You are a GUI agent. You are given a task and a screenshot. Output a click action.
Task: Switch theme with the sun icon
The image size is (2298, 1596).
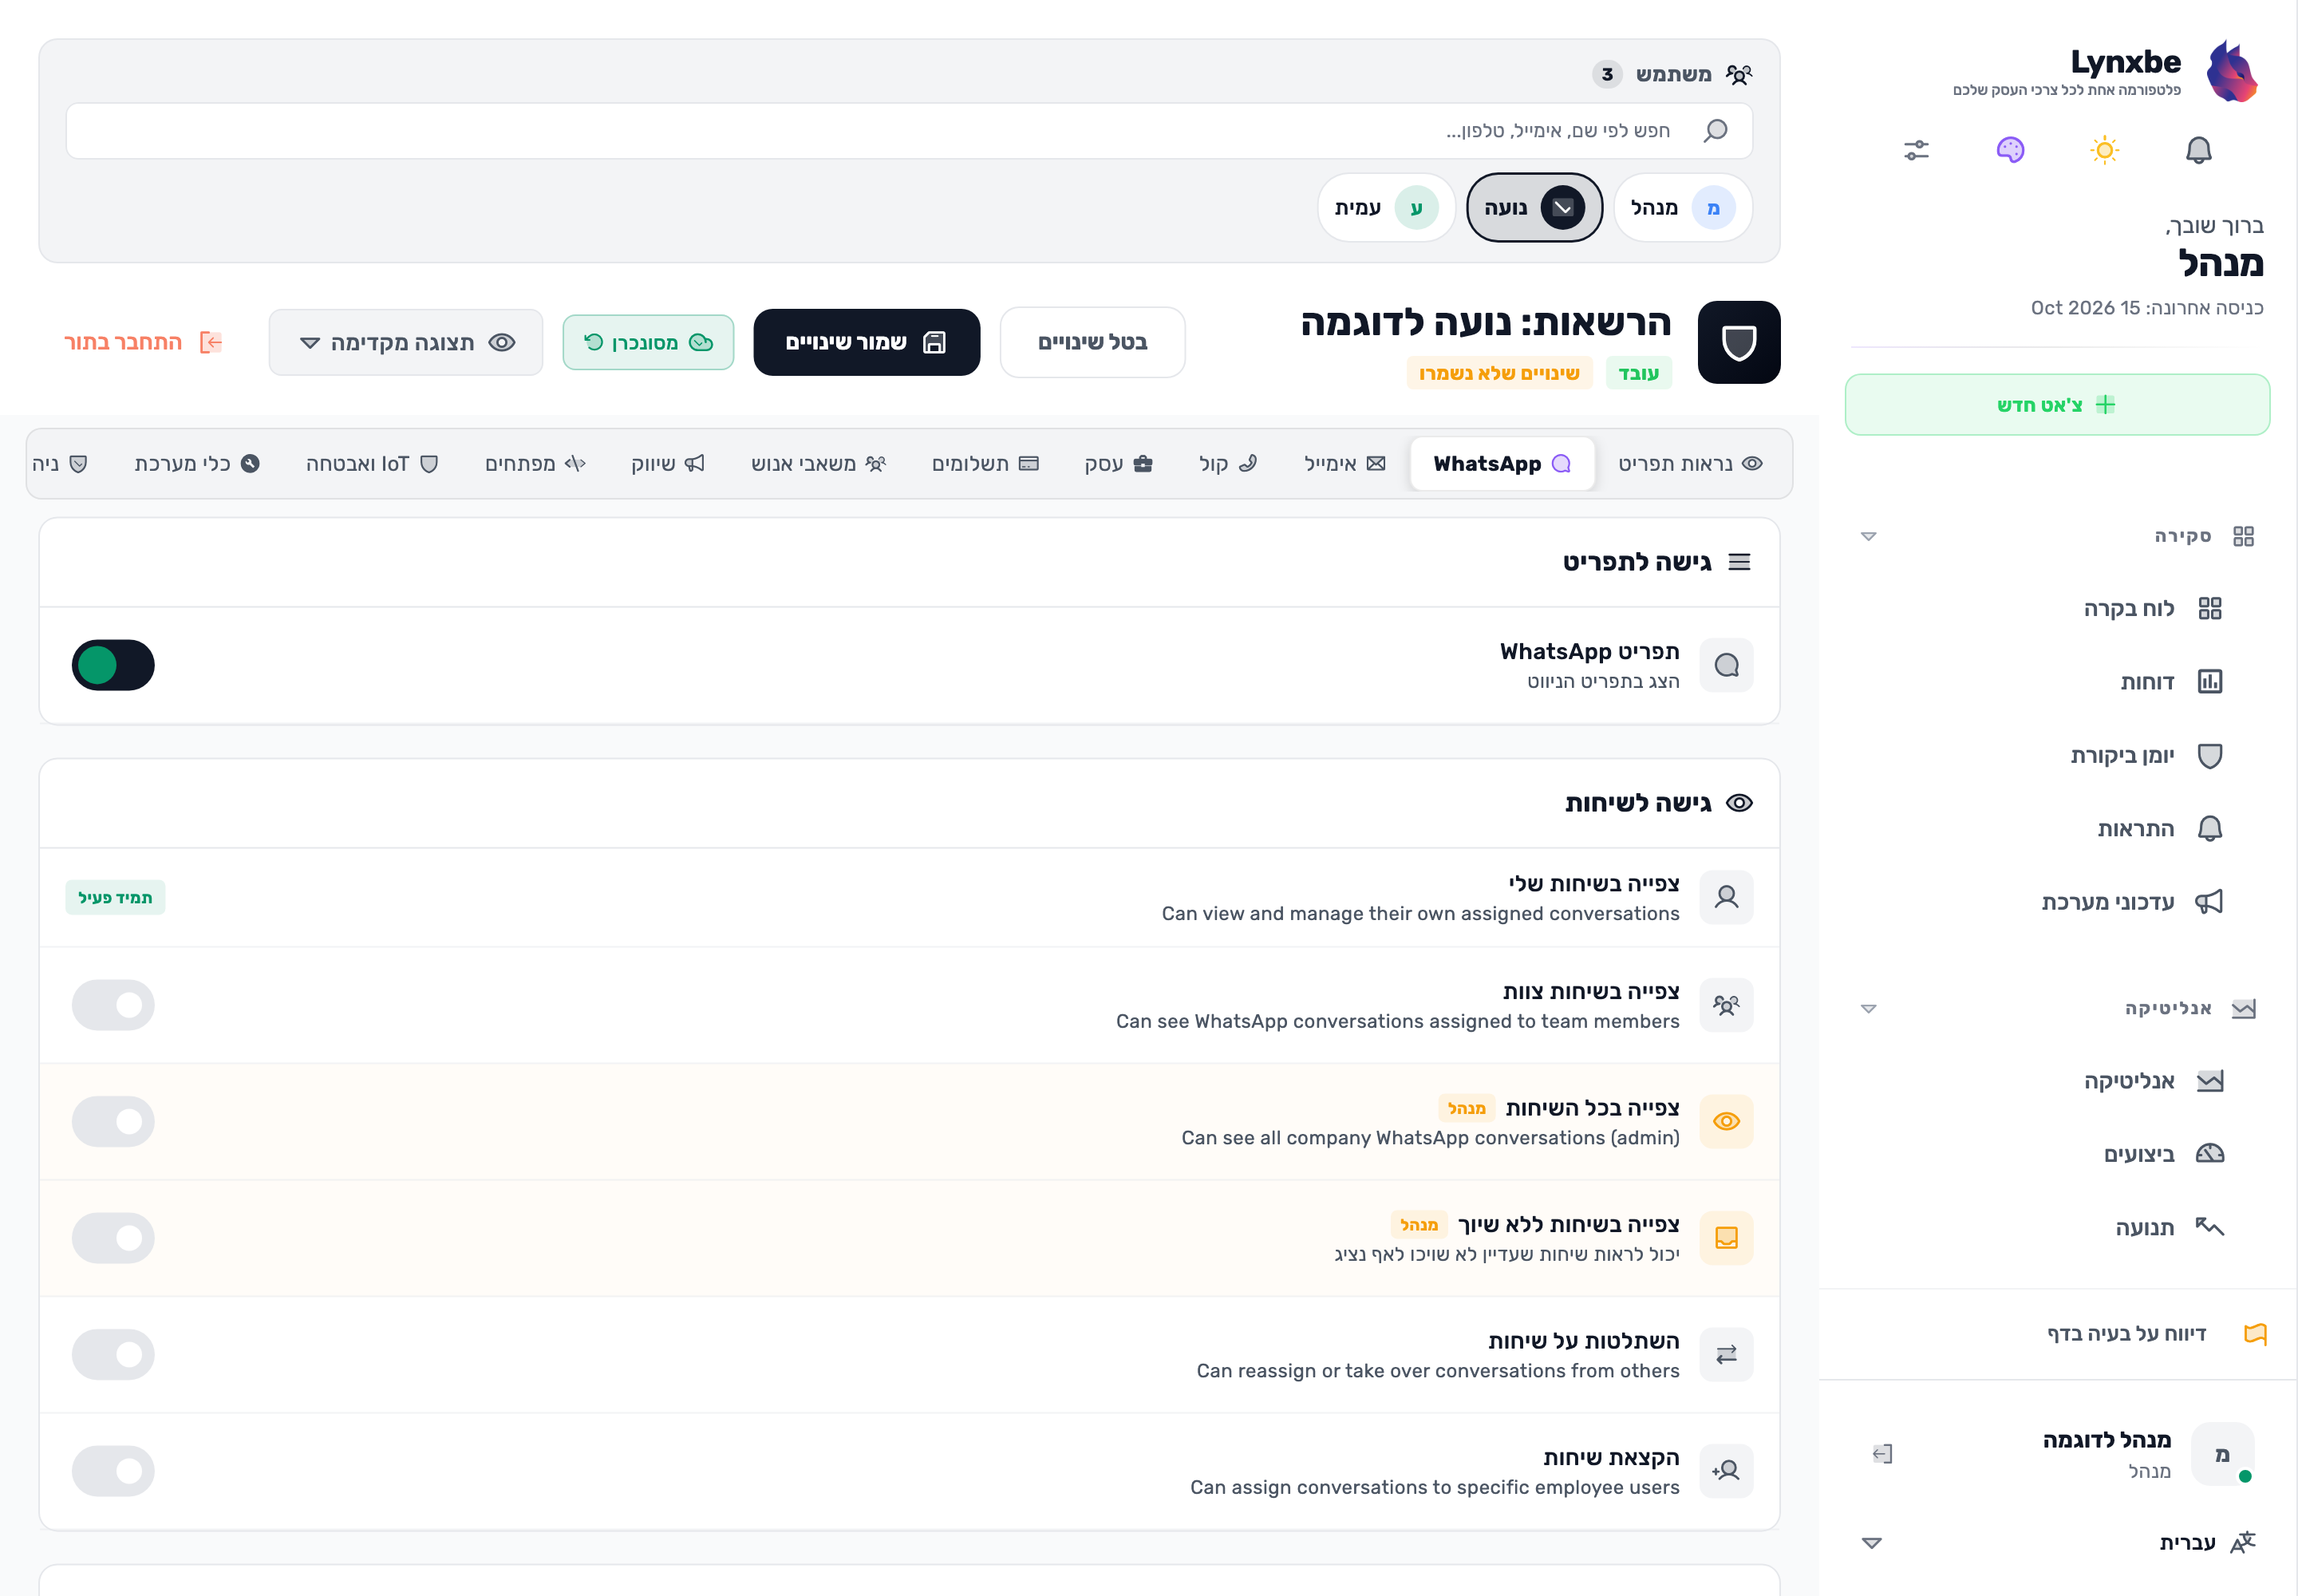point(2104,150)
